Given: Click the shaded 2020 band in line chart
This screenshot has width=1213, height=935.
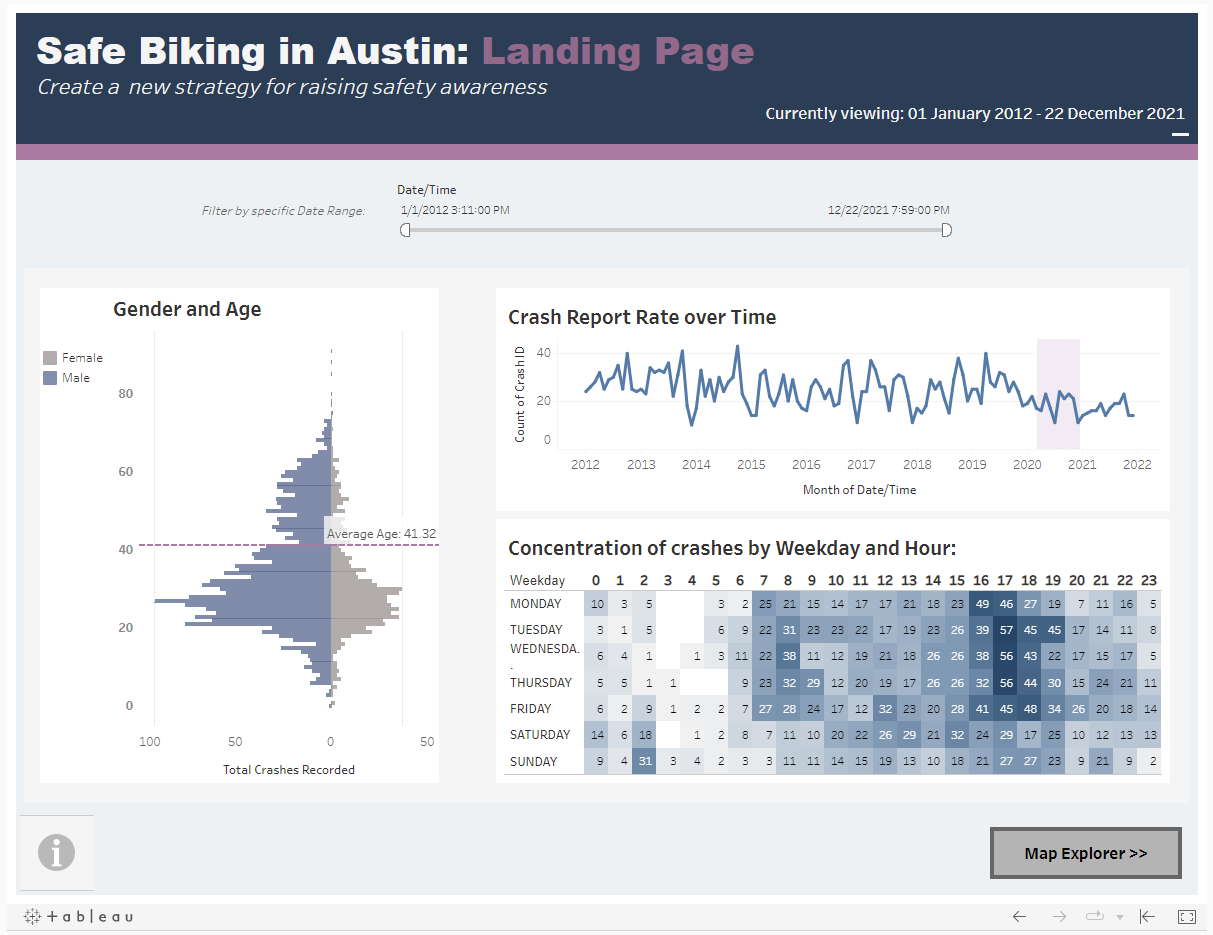Looking at the screenshot, I should click(x=1058, y=394).
